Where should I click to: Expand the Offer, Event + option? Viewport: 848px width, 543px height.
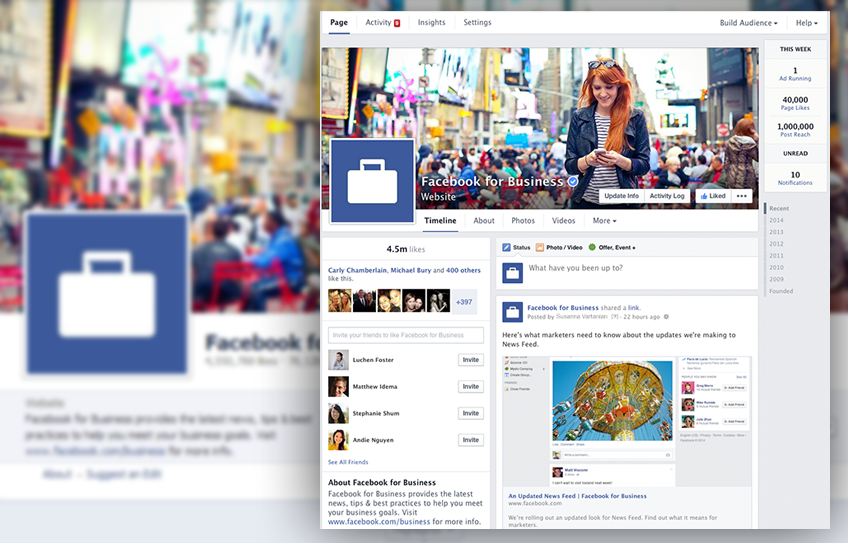[x=612, y=247]
